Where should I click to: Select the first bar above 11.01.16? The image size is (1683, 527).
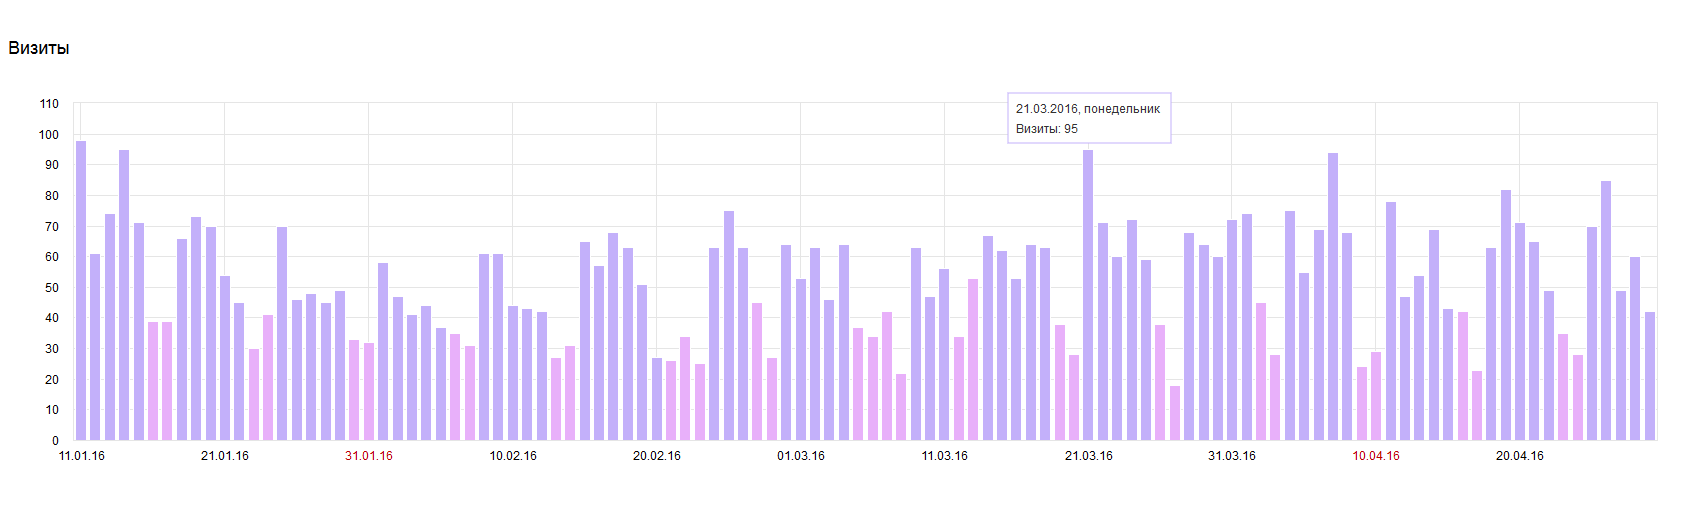(x=81, y=290)
